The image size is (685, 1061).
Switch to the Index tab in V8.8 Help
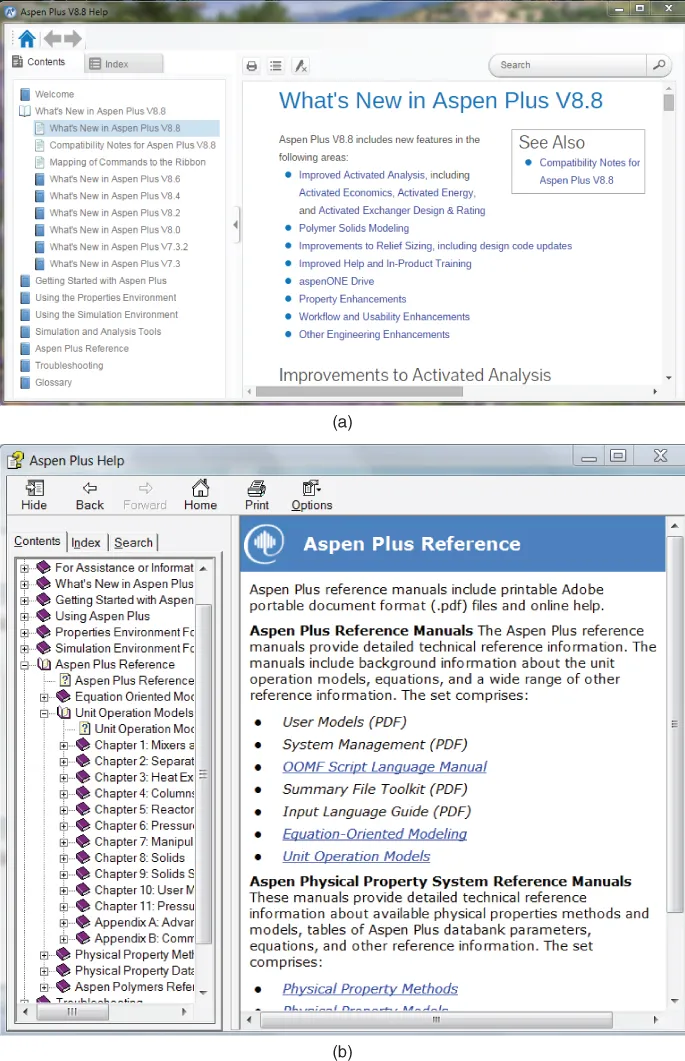(116, 64)
